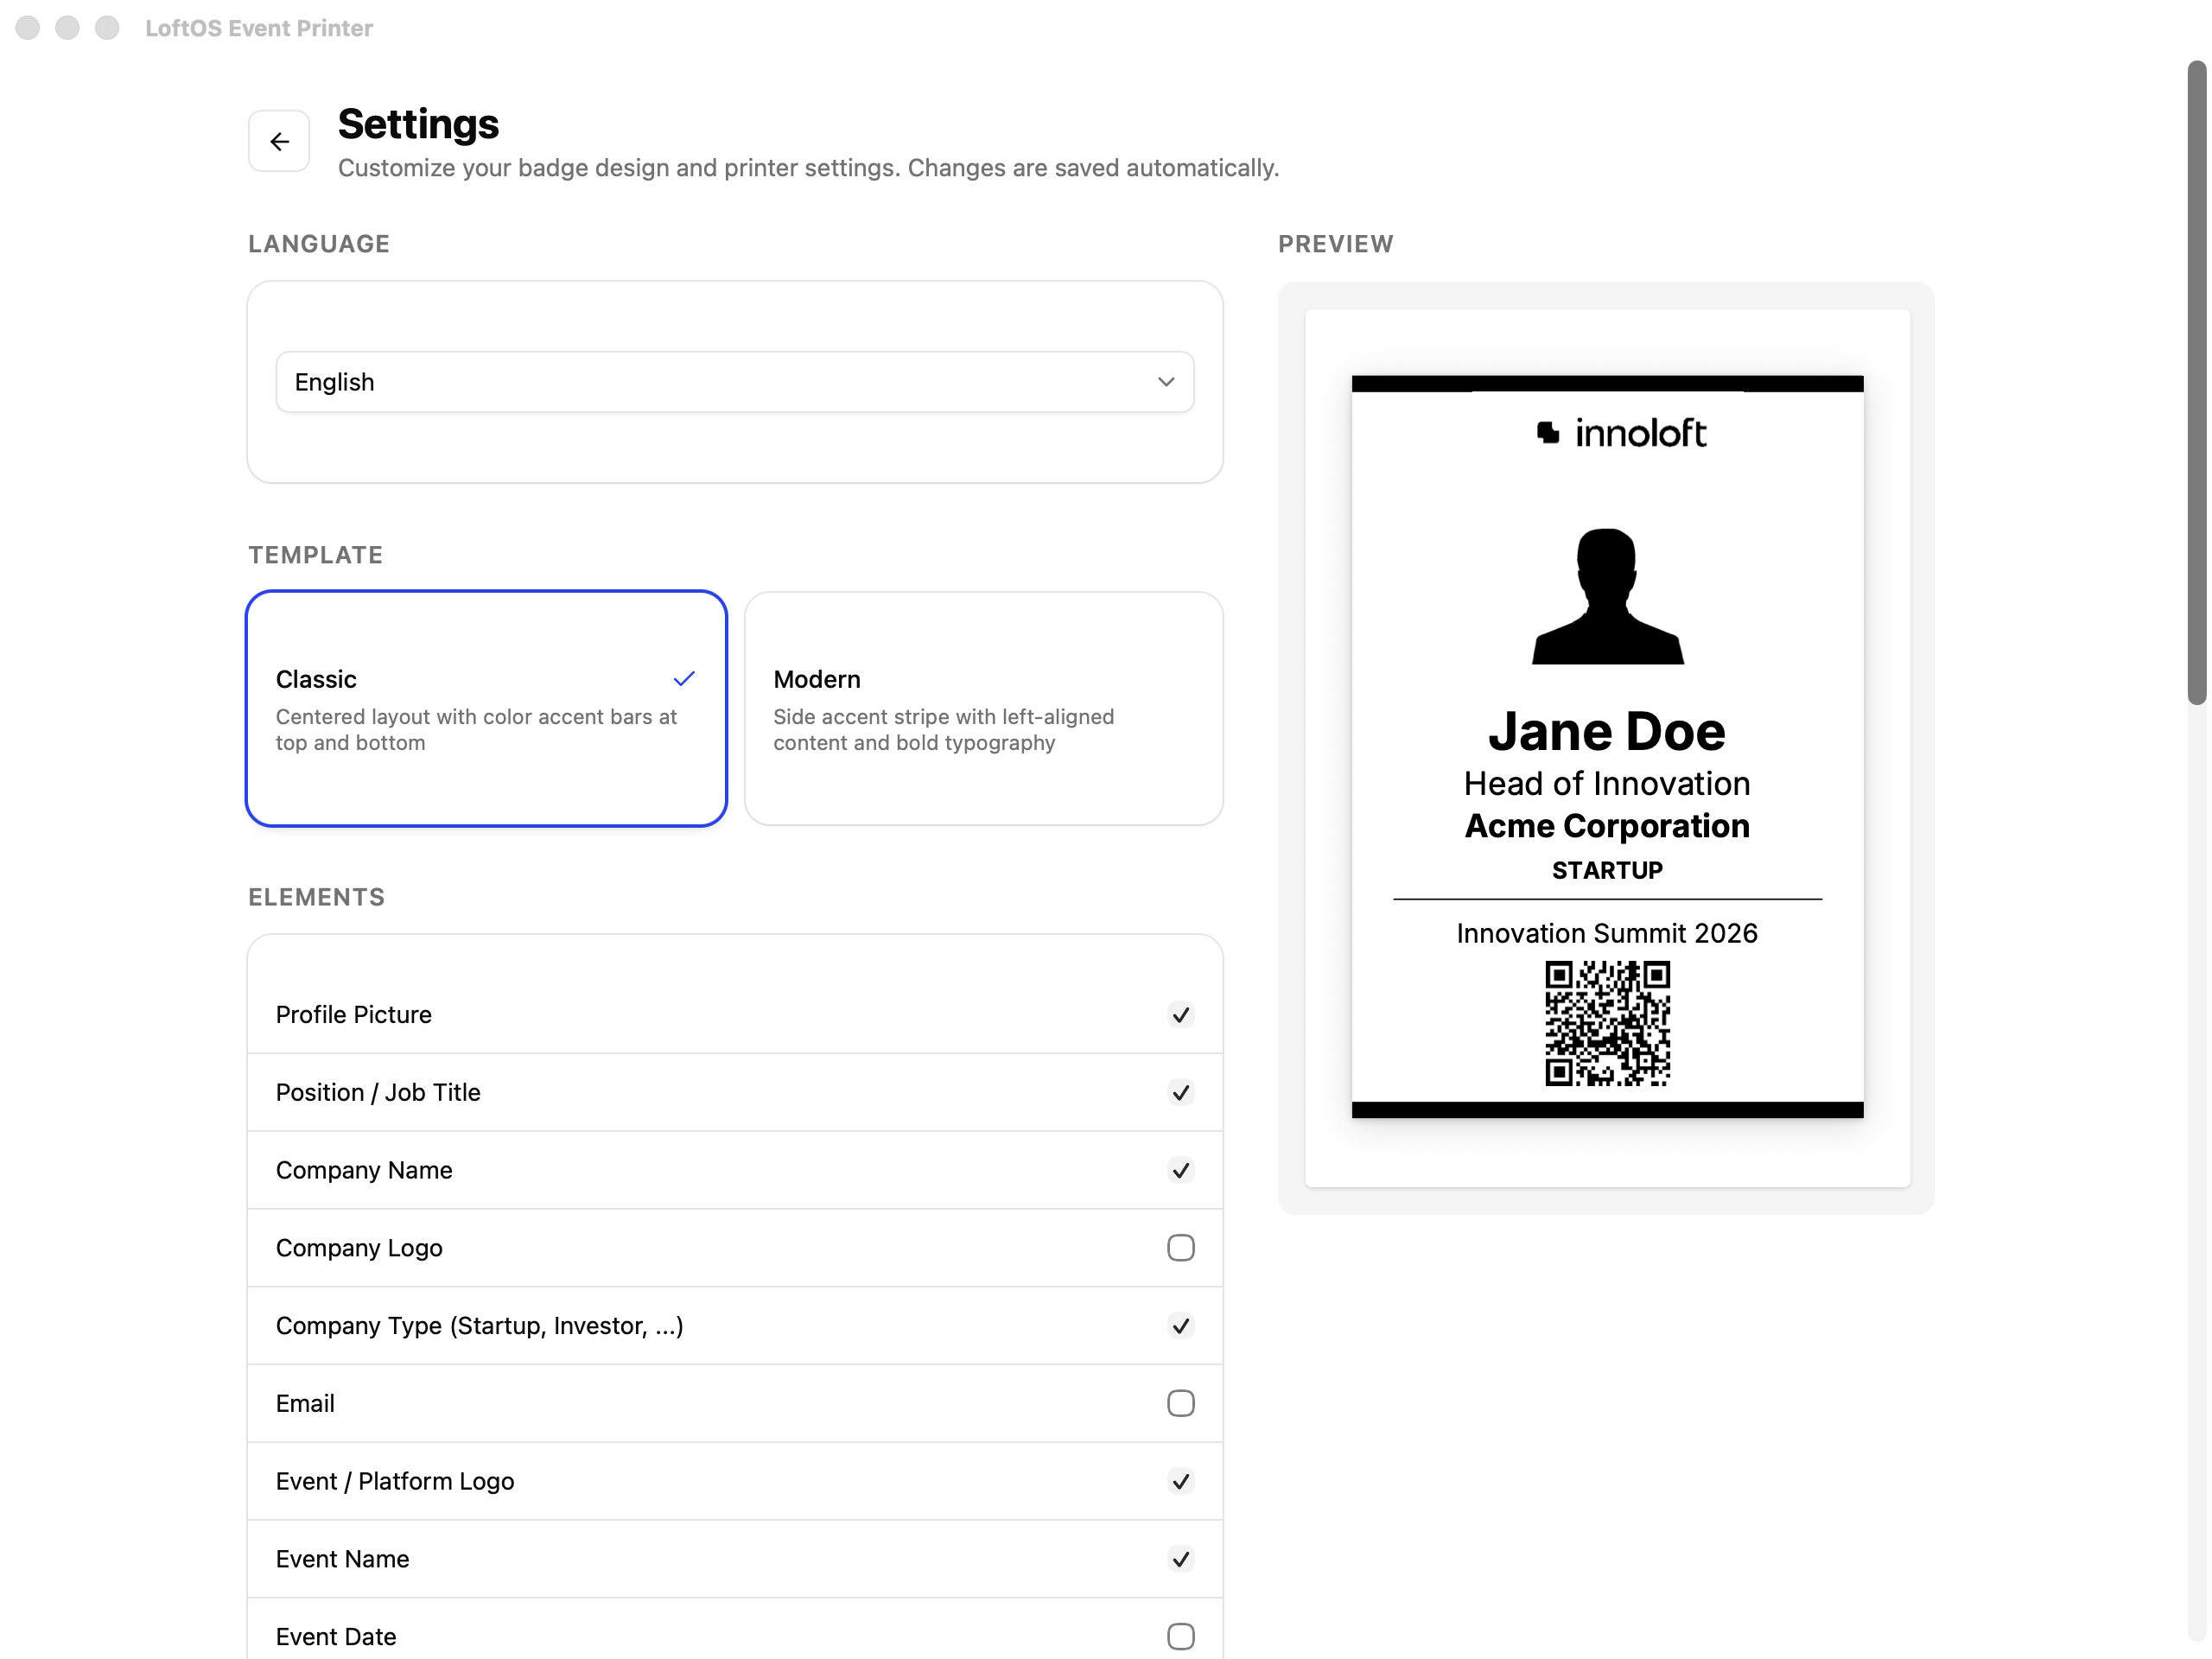Click 'Innovation Summit 2026' text in preview

pyautogui.click(x=1607, y=933)
